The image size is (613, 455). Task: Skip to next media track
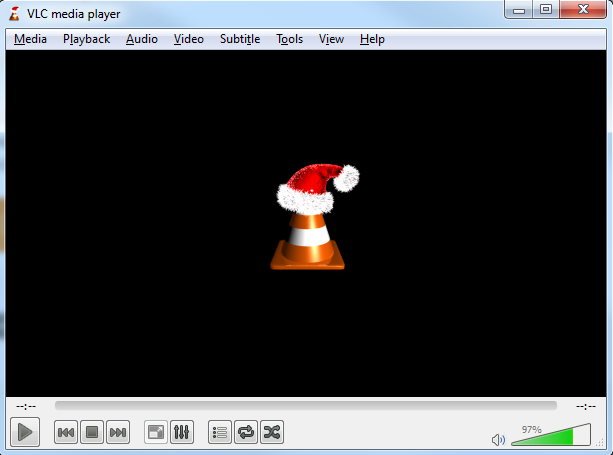point(118,432)
